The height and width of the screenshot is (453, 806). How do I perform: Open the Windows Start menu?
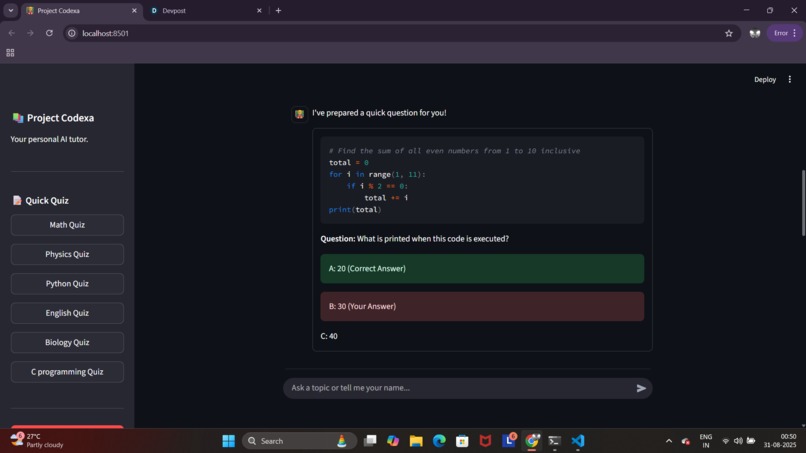[x=228, y=441]
